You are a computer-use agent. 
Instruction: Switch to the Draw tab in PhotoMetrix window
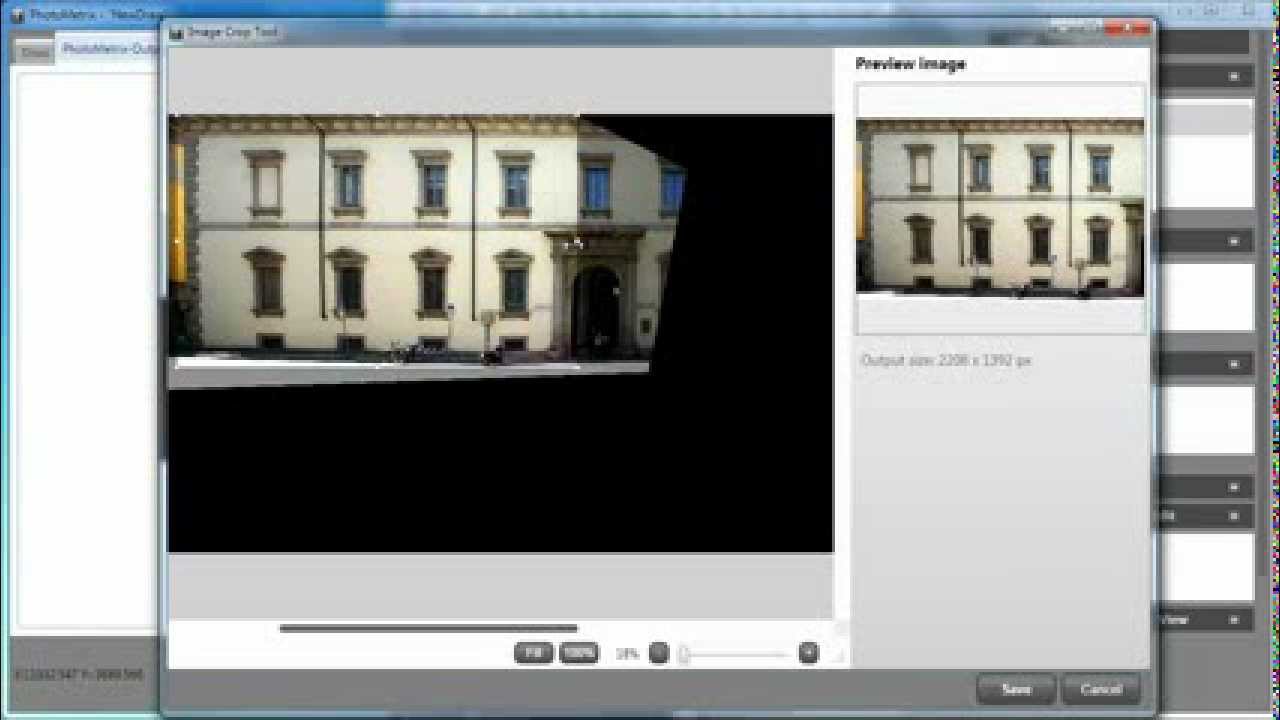click(x=35, y=52)
